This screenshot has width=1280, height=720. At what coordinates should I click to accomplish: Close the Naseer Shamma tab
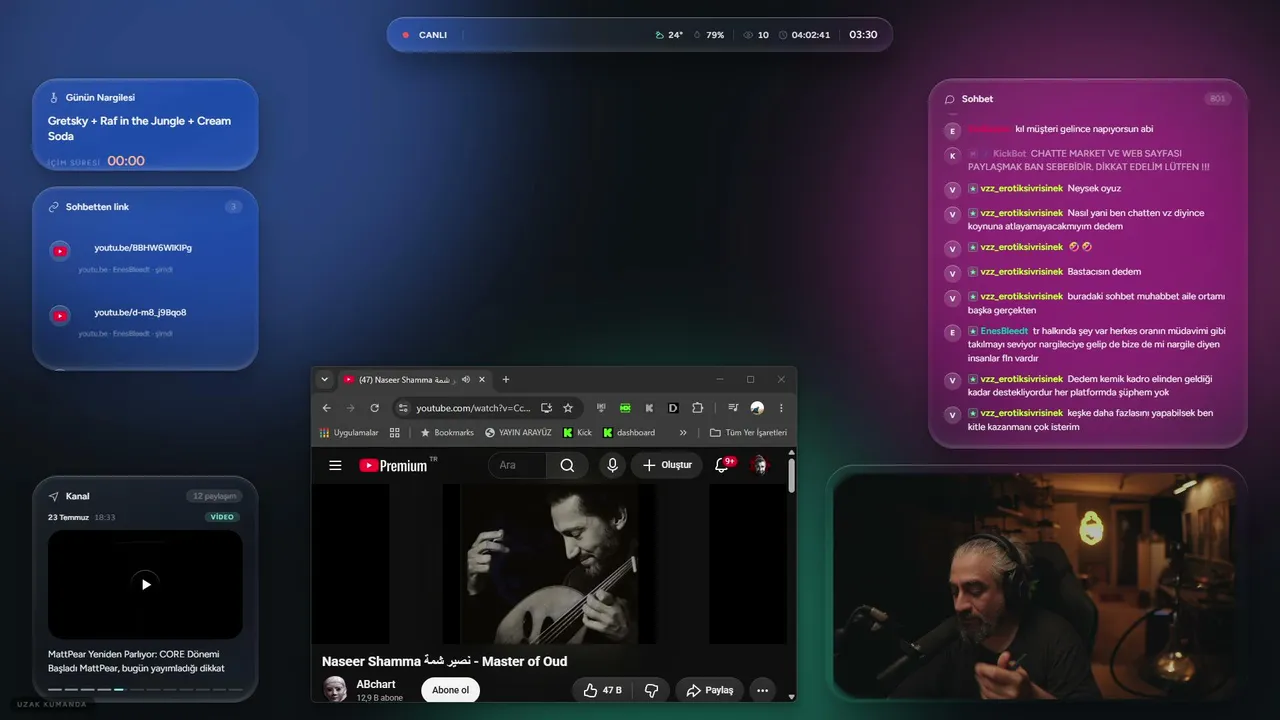[x=482, y=380]
